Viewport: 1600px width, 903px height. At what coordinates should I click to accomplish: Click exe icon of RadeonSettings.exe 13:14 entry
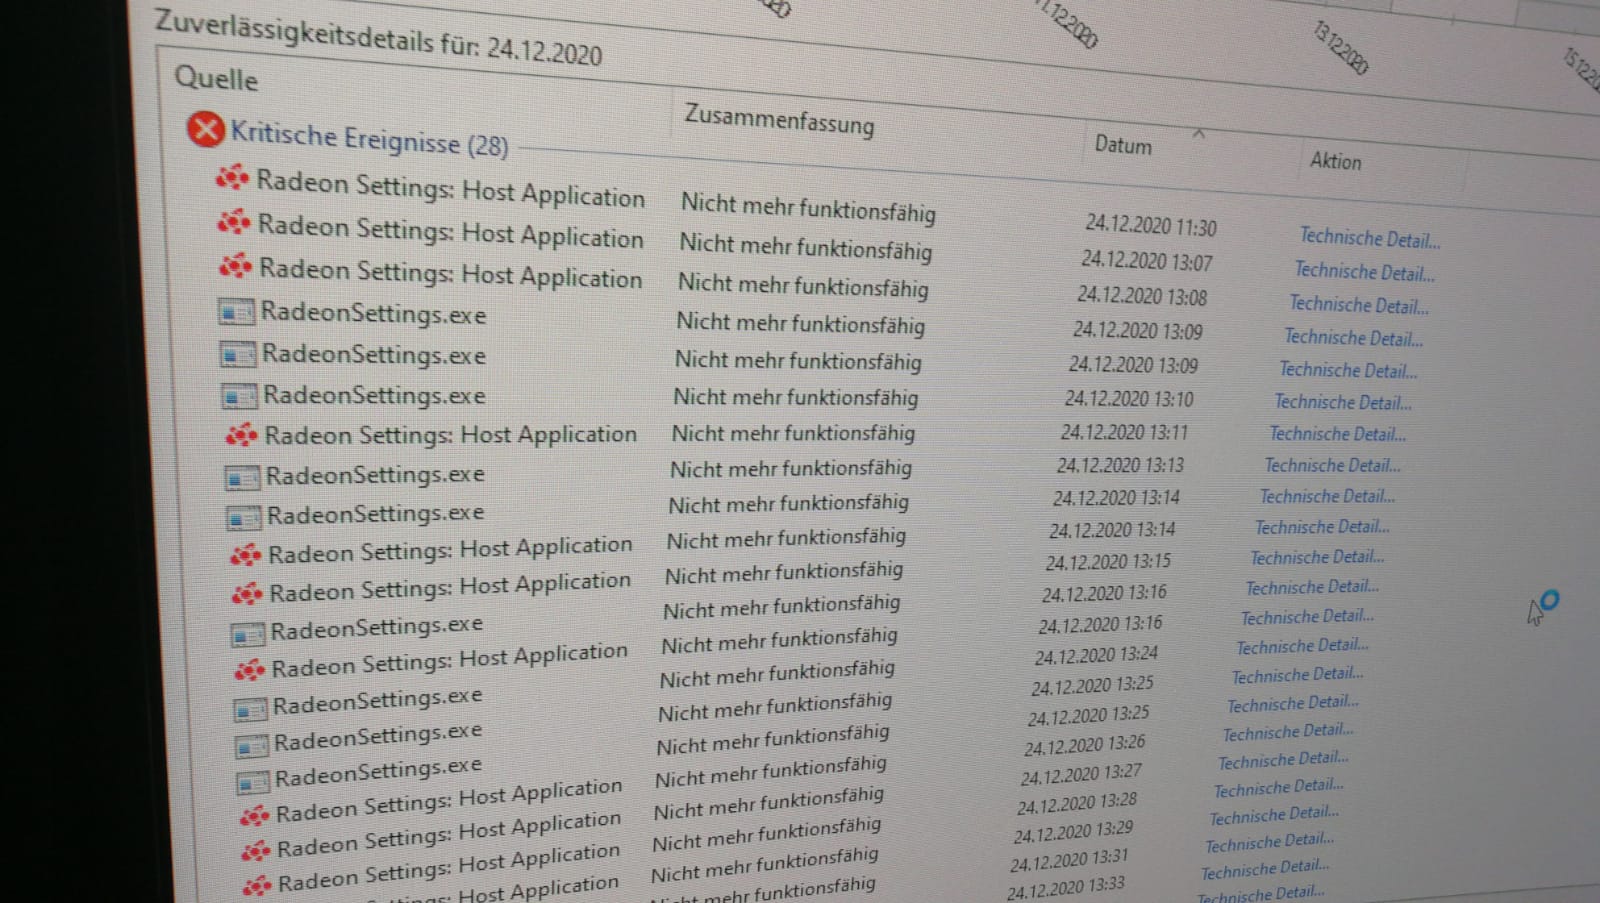point(244,519)
